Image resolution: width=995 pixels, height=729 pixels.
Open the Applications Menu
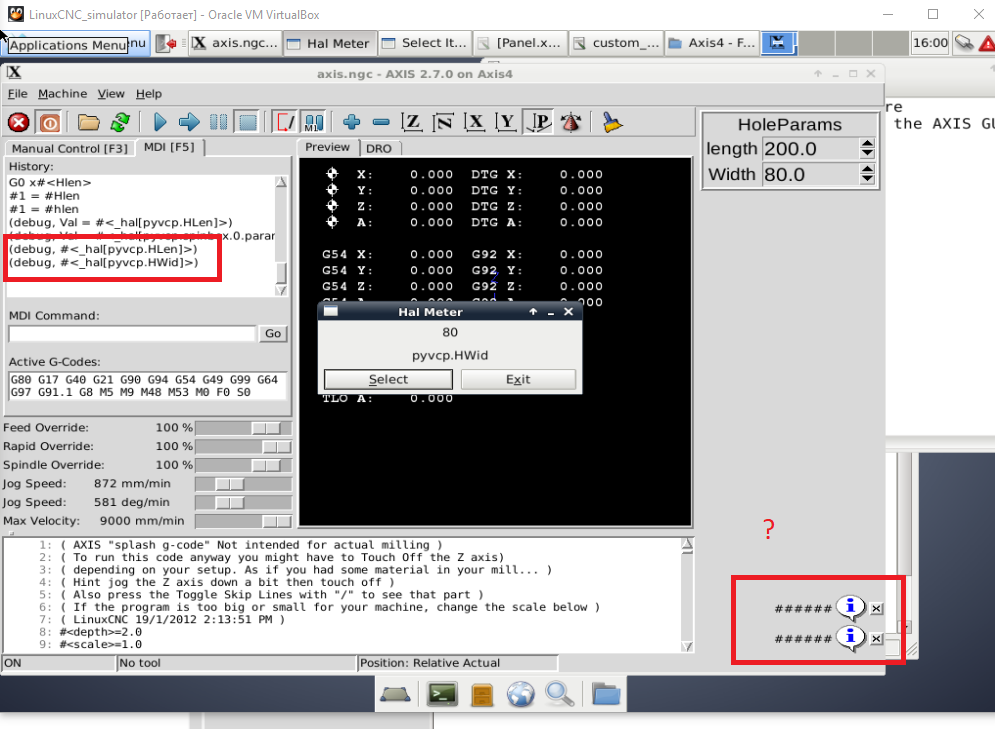click(75, 43)
